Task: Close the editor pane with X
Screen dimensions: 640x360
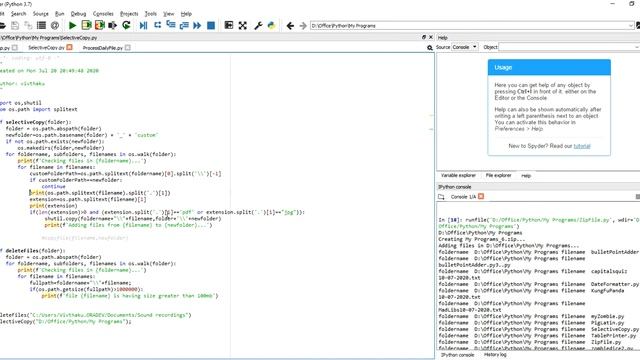Action: [431, 37]
